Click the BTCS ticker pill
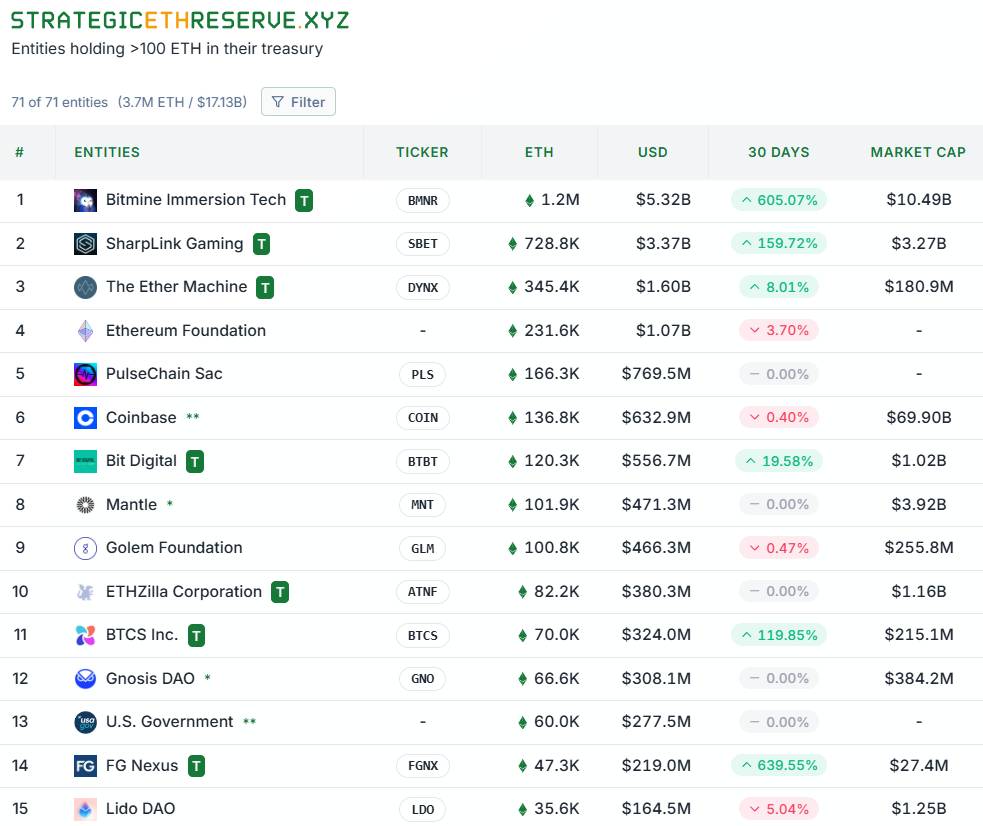Image resolution: width=983 pixels, height=826 pixels. click(x=423, y=635)
